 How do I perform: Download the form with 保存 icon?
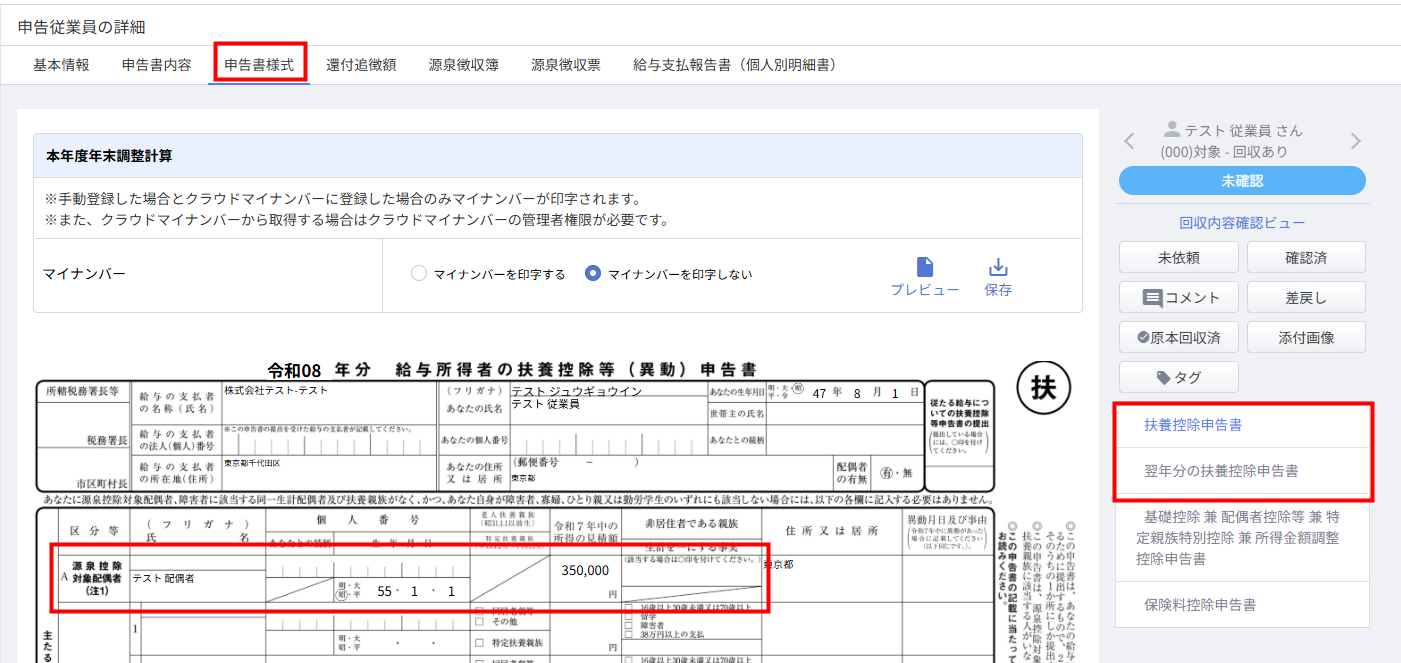(997, 267)
